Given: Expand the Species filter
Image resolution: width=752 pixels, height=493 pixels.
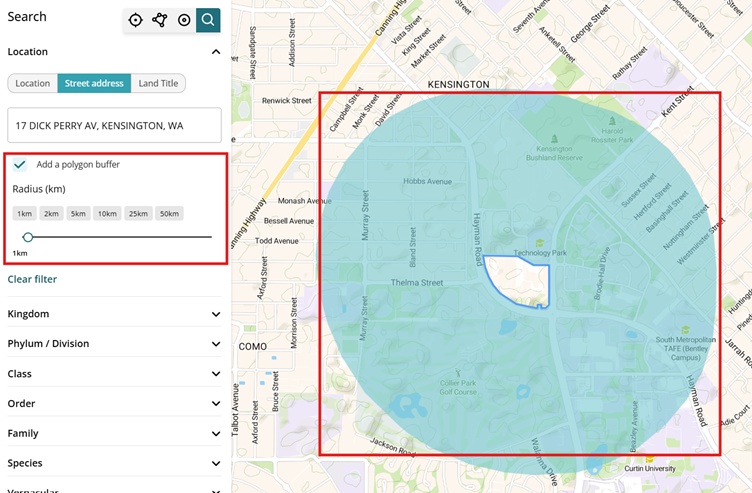Looking at the screenshot, I should [216, 464].
